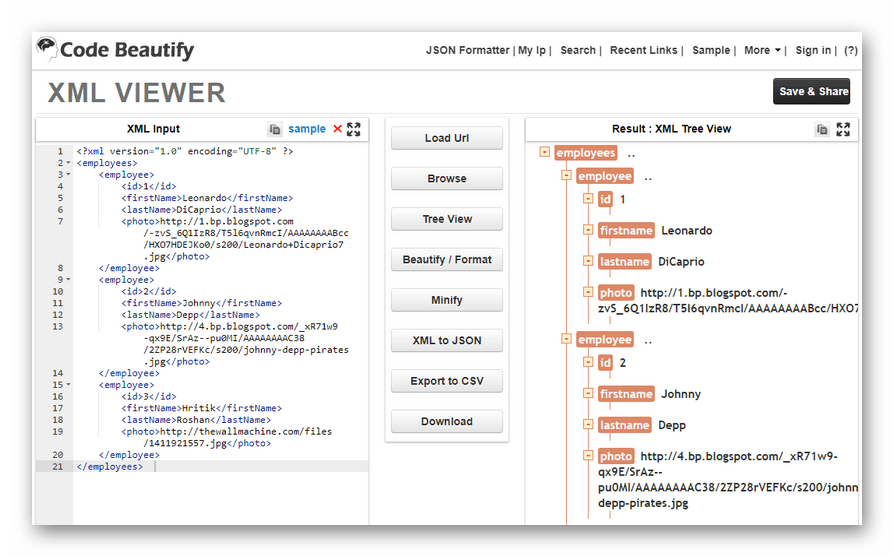Collapse the second photo node
Image resolution: width=894 pixels, height=557 pixels.
[x=588, y=455]
